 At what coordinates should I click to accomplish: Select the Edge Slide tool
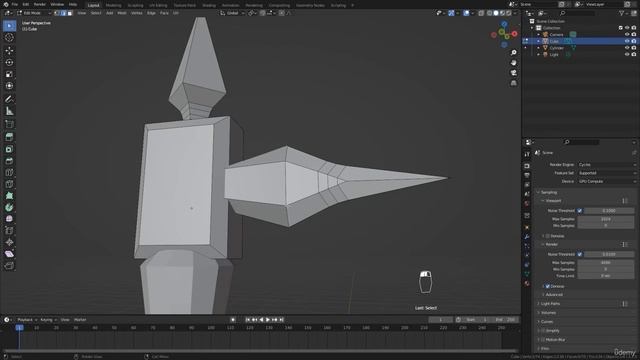click(9, 231)
